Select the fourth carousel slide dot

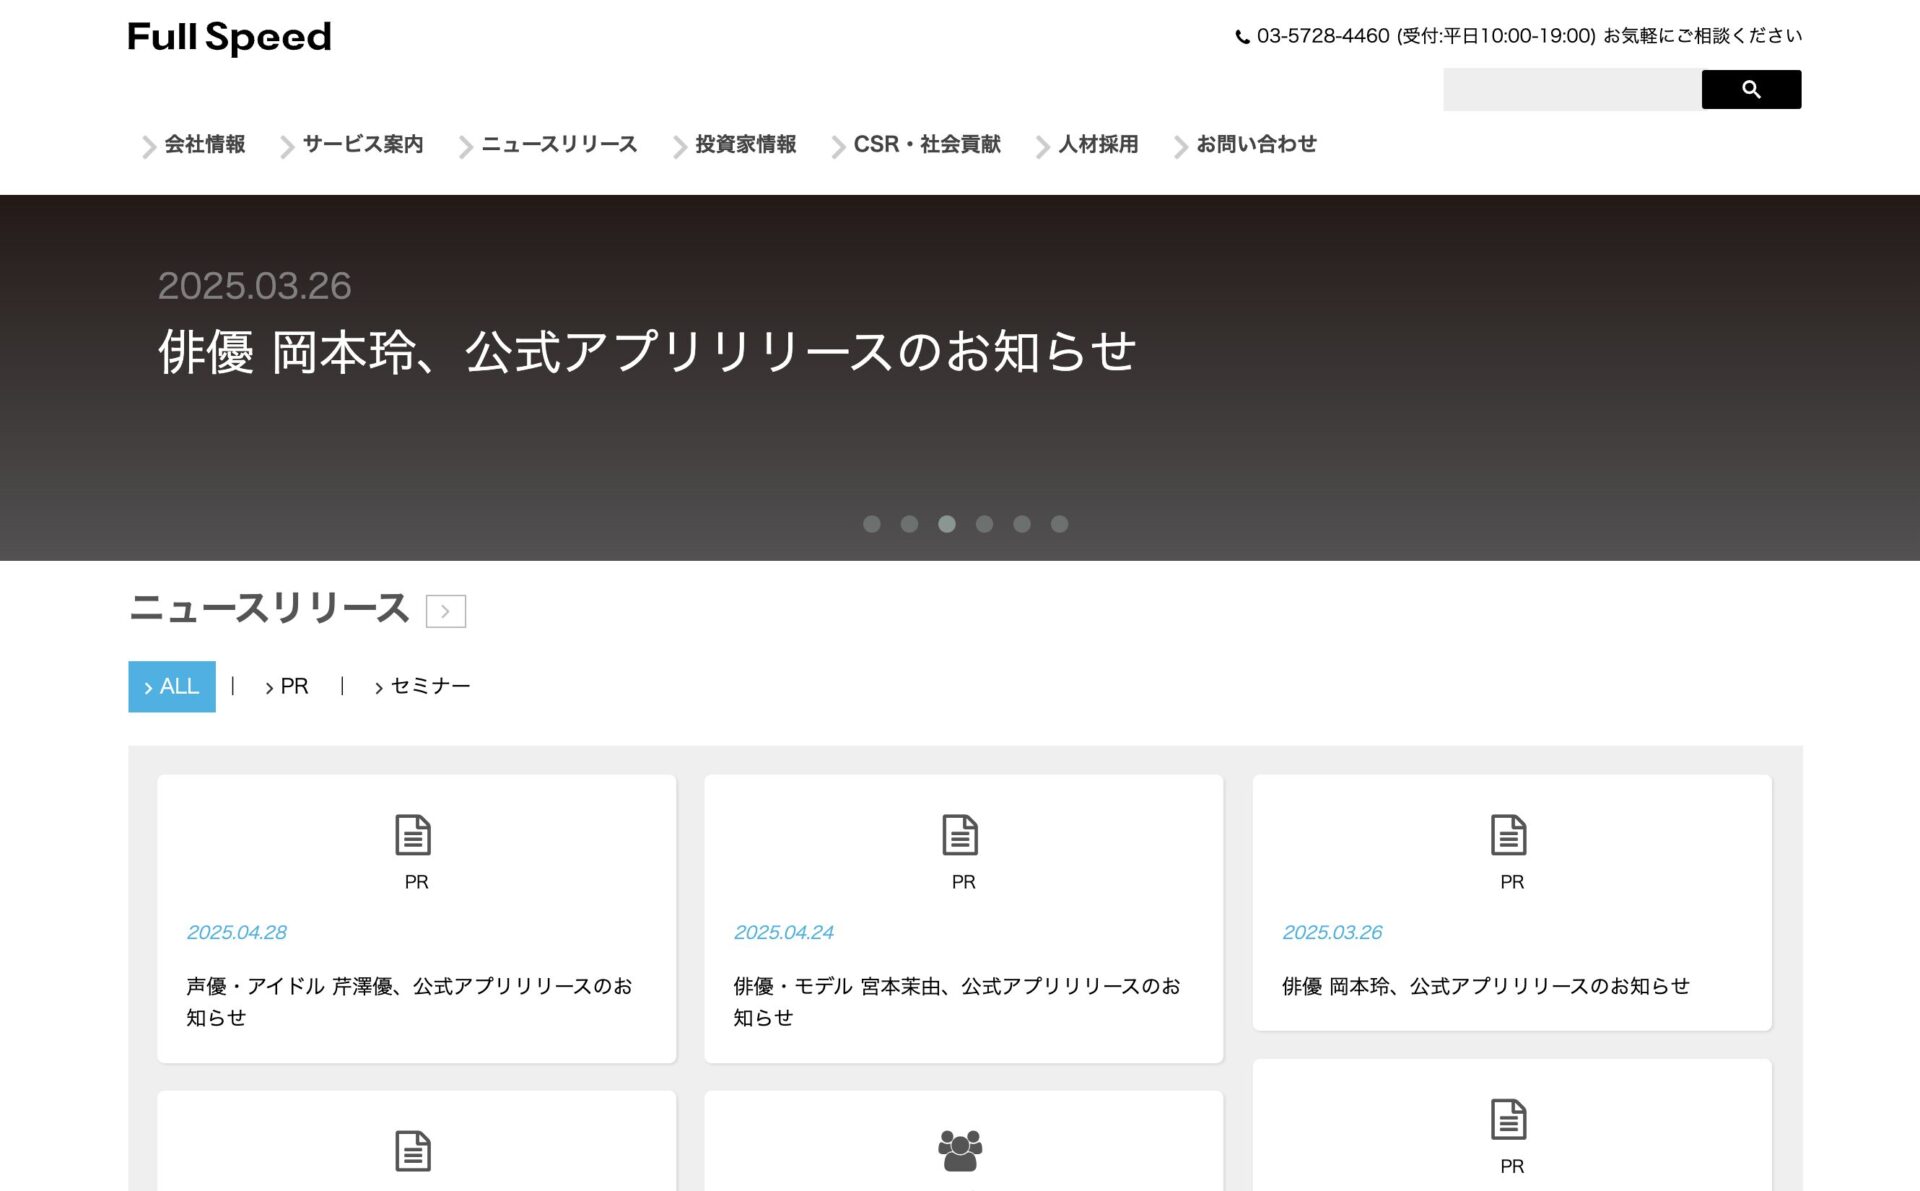point(984,524)
